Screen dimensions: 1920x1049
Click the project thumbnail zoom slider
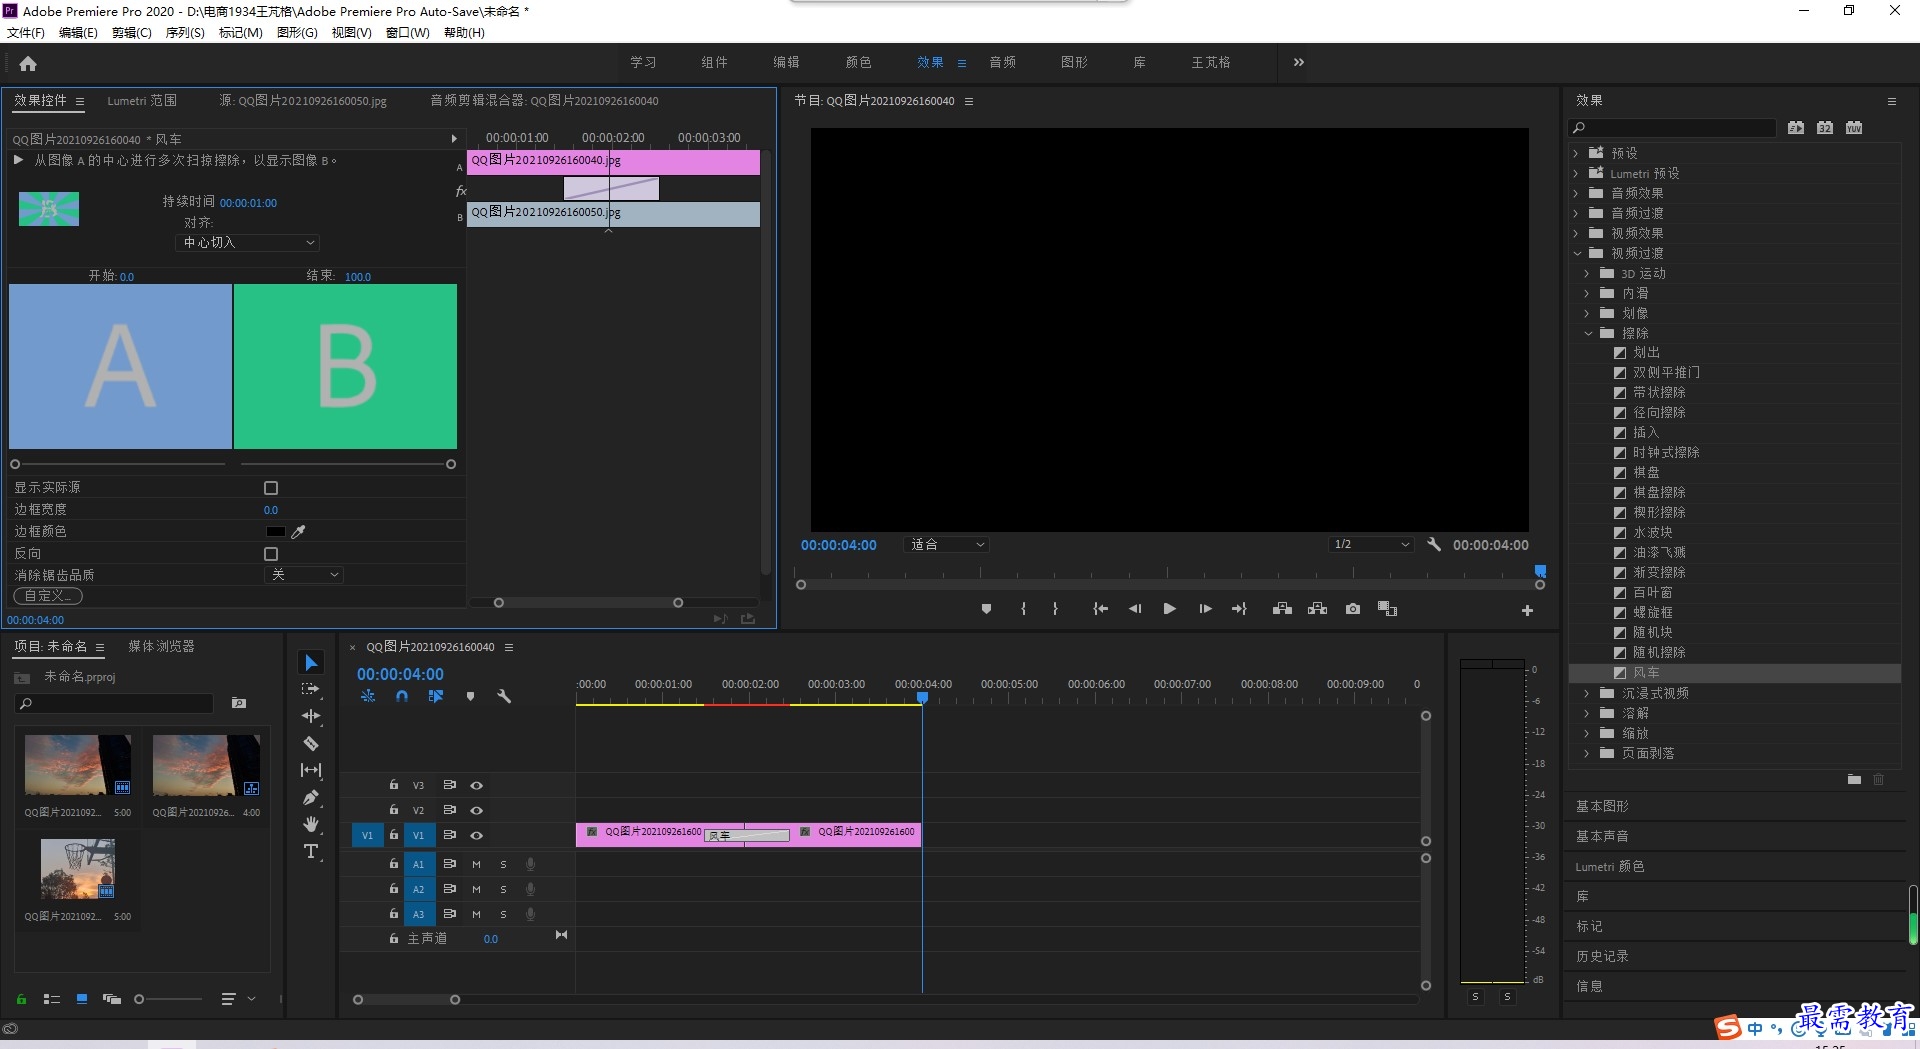[139, 999]
